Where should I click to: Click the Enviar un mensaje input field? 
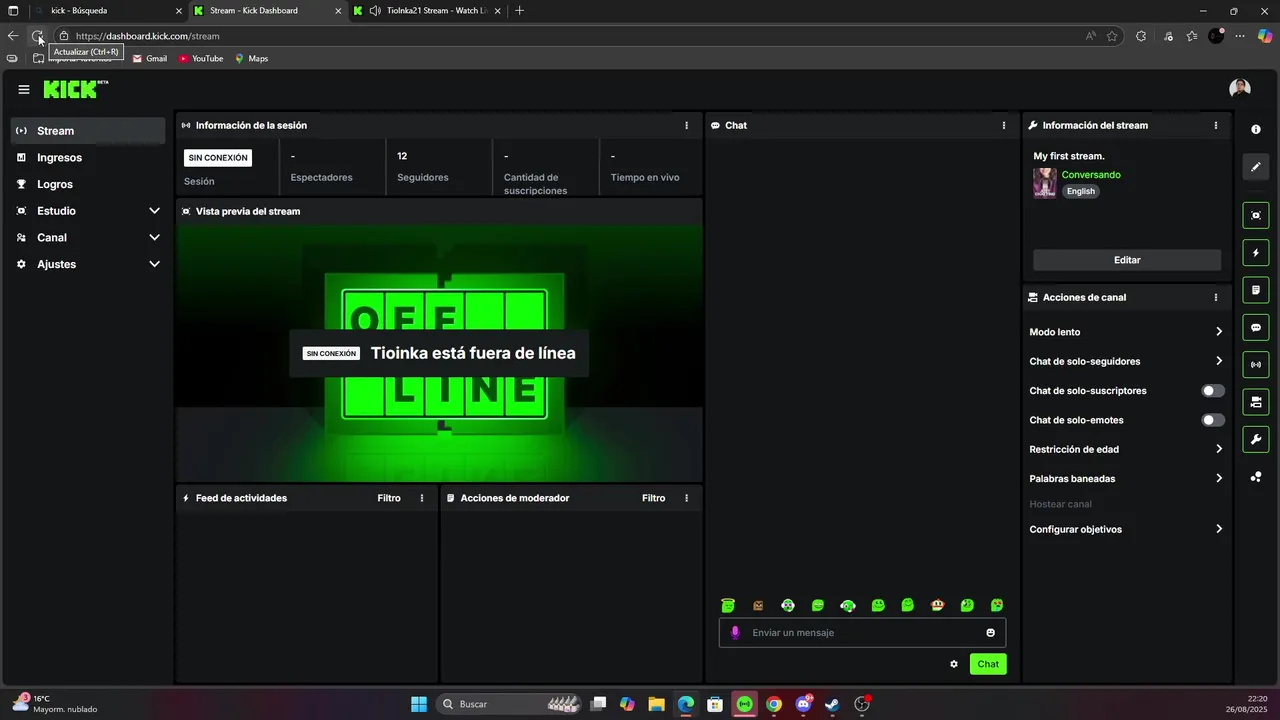pos(862,632)
